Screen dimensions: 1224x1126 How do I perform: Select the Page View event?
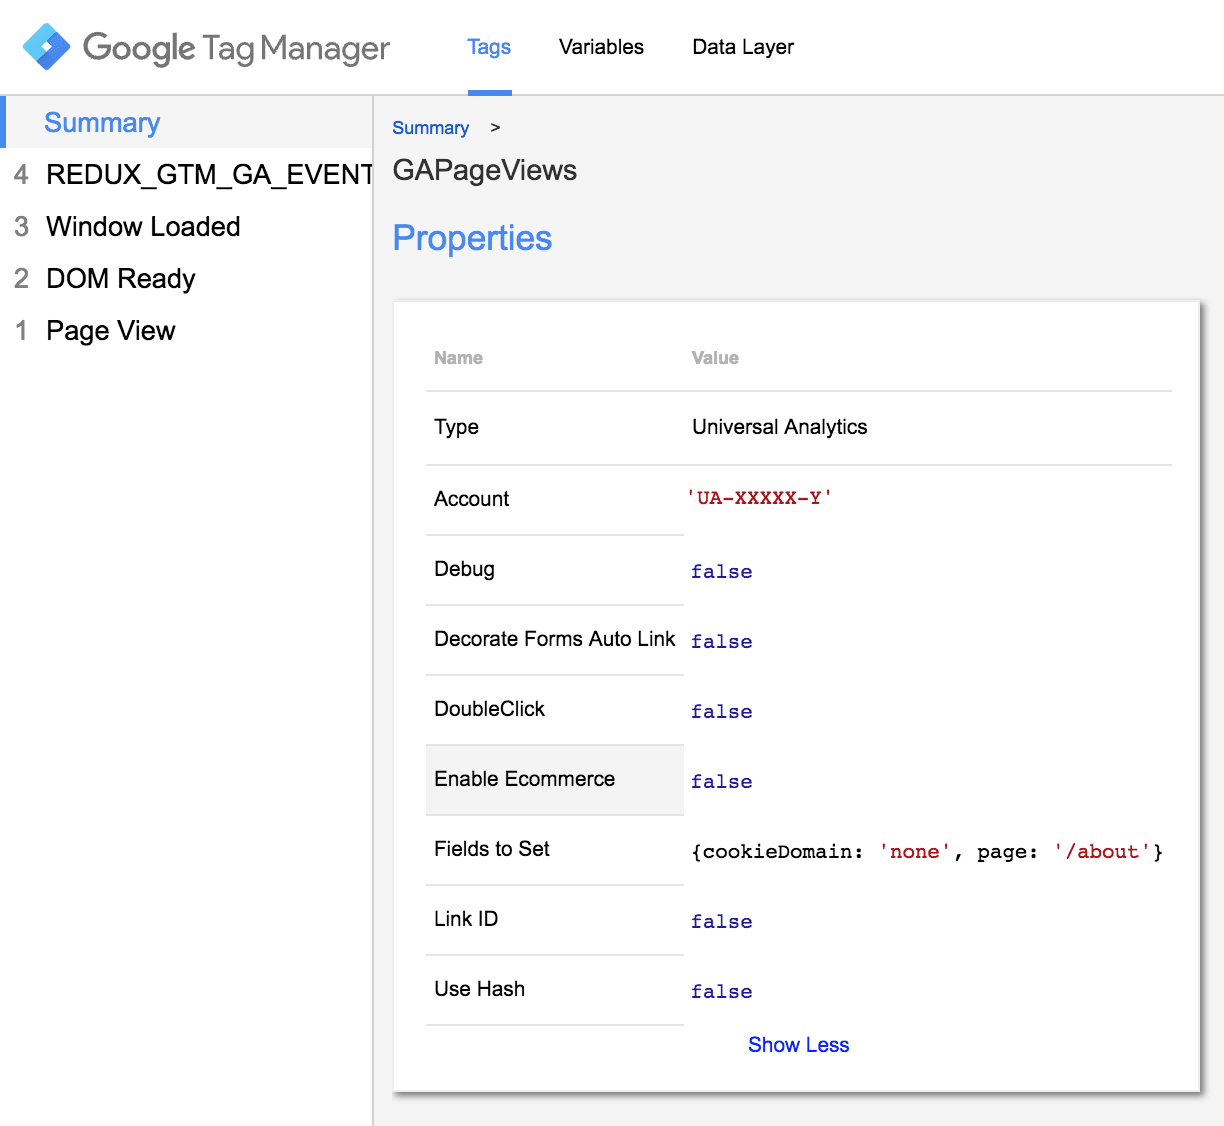tap(111, 330)
